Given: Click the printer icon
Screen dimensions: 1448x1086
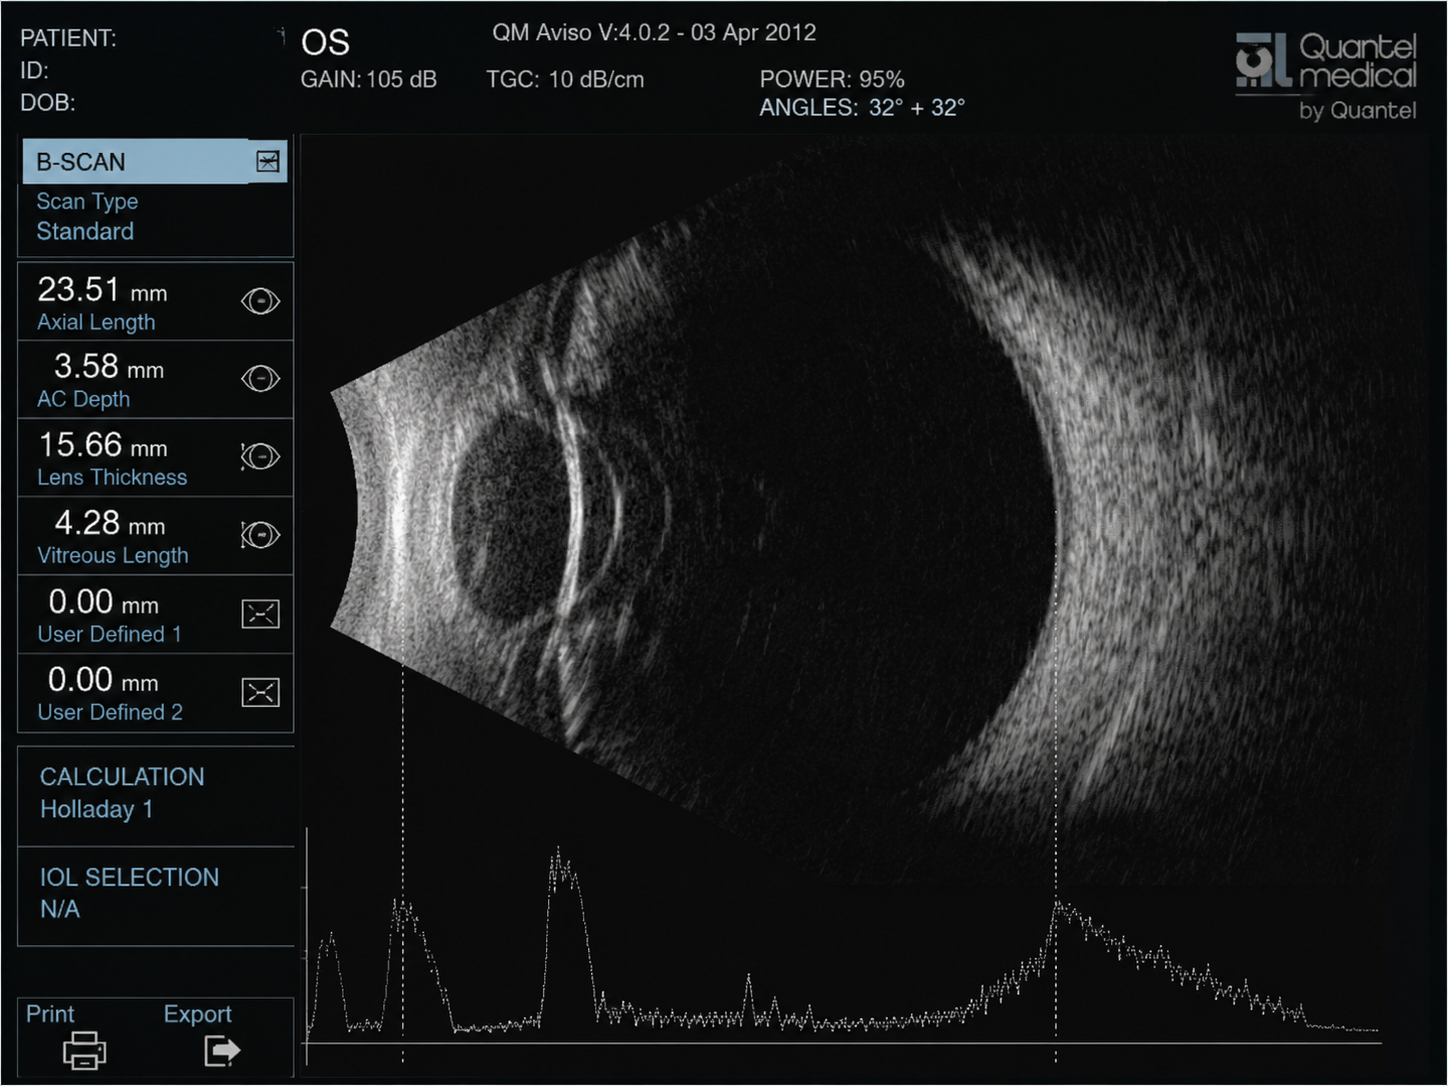Looking at the screenshot, I should (x=84, y=1050).
